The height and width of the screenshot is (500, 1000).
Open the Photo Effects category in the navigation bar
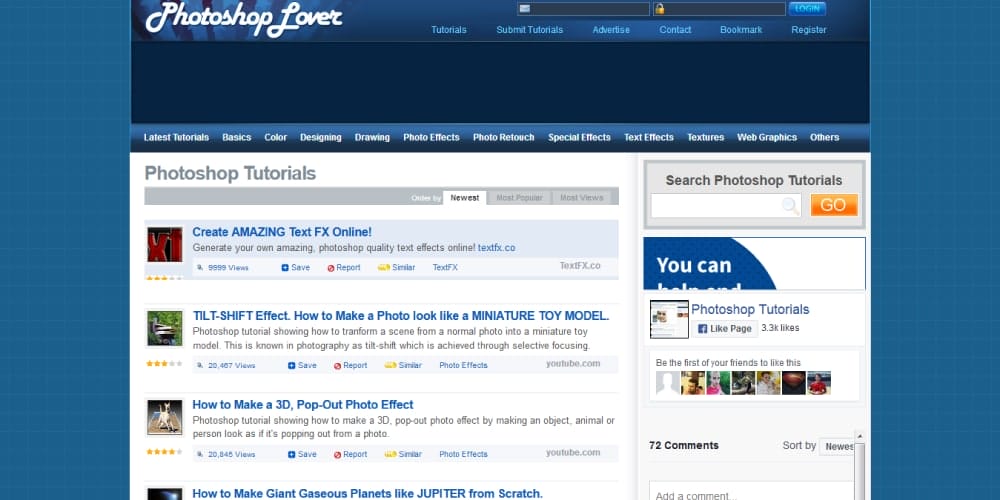(431, 137)
